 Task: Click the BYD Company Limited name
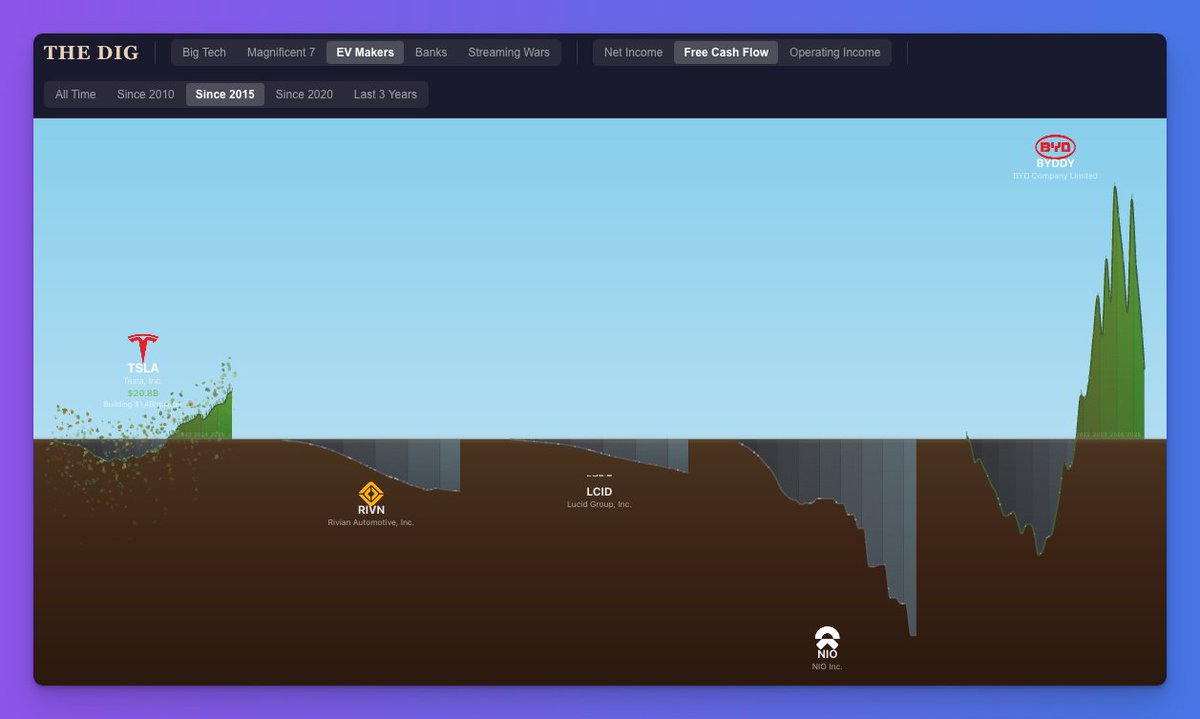pos(1055,176)
